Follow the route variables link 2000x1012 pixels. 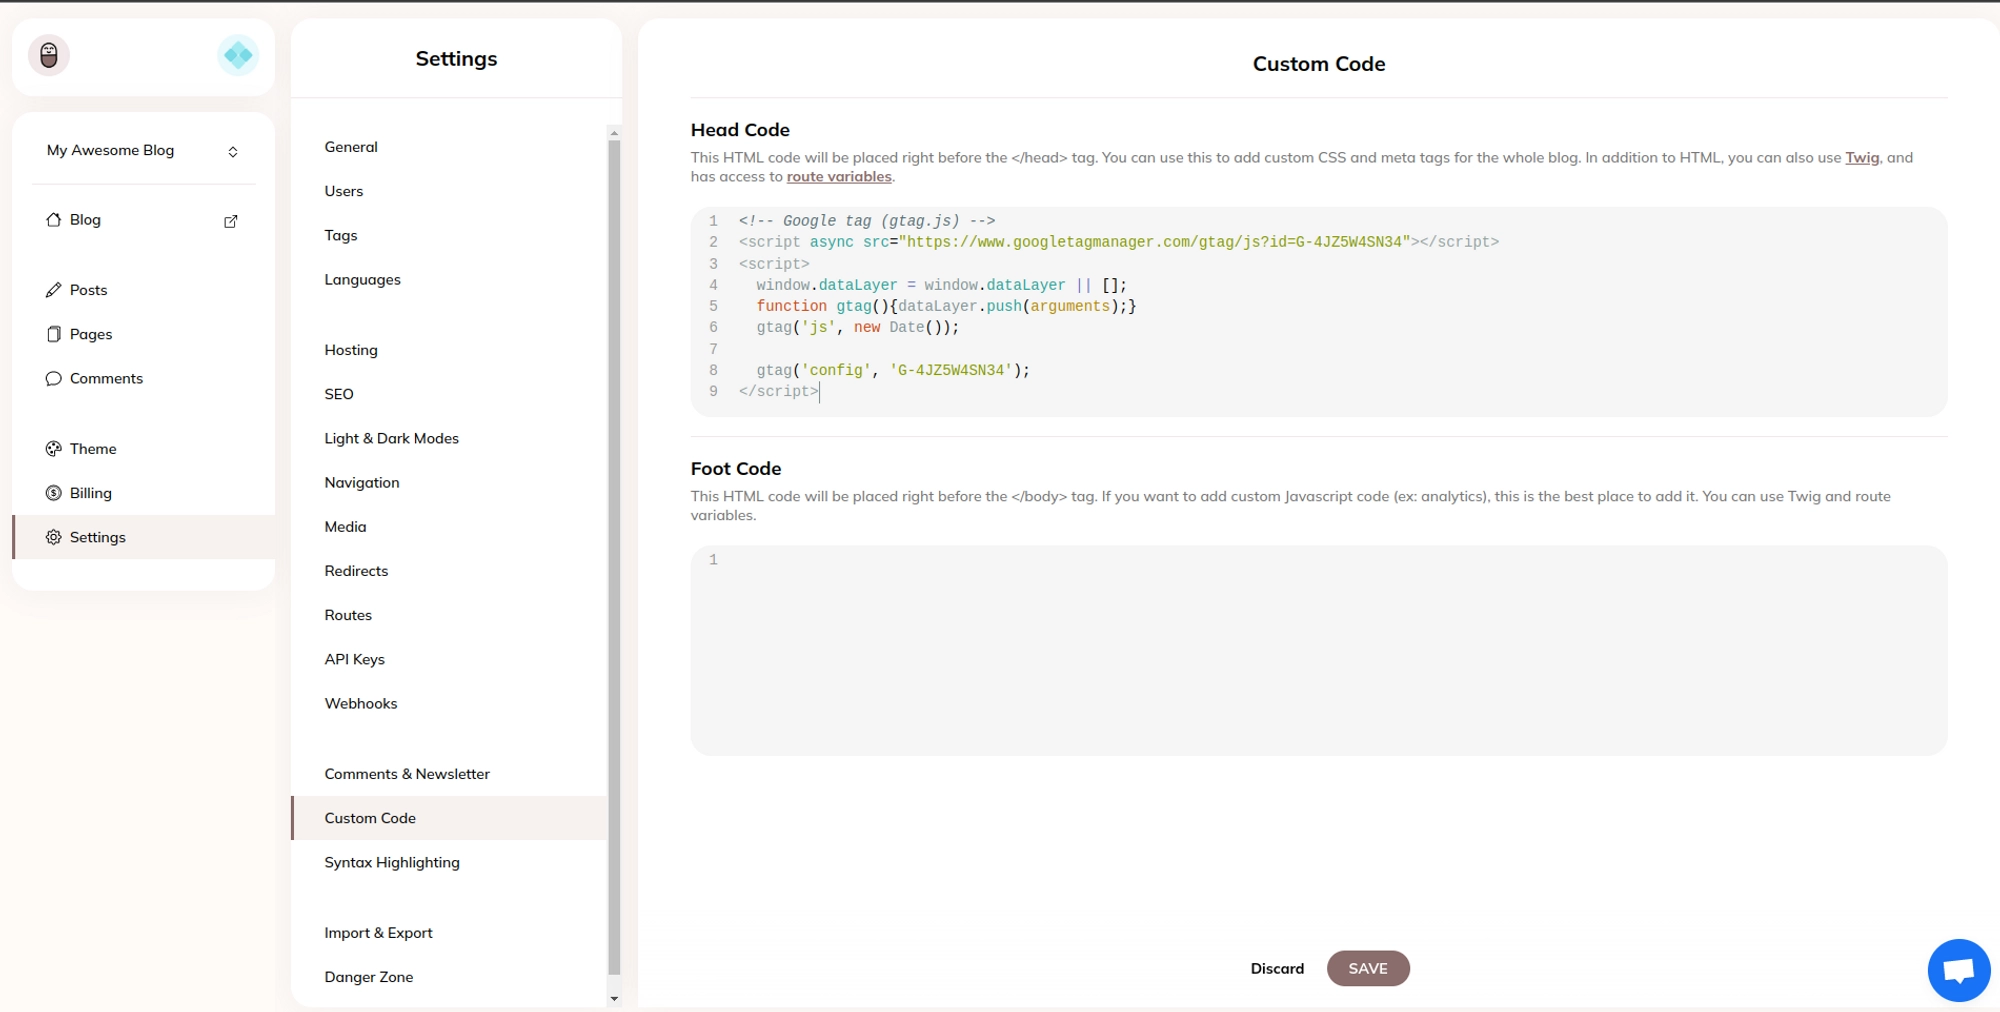tap(839, 176)
